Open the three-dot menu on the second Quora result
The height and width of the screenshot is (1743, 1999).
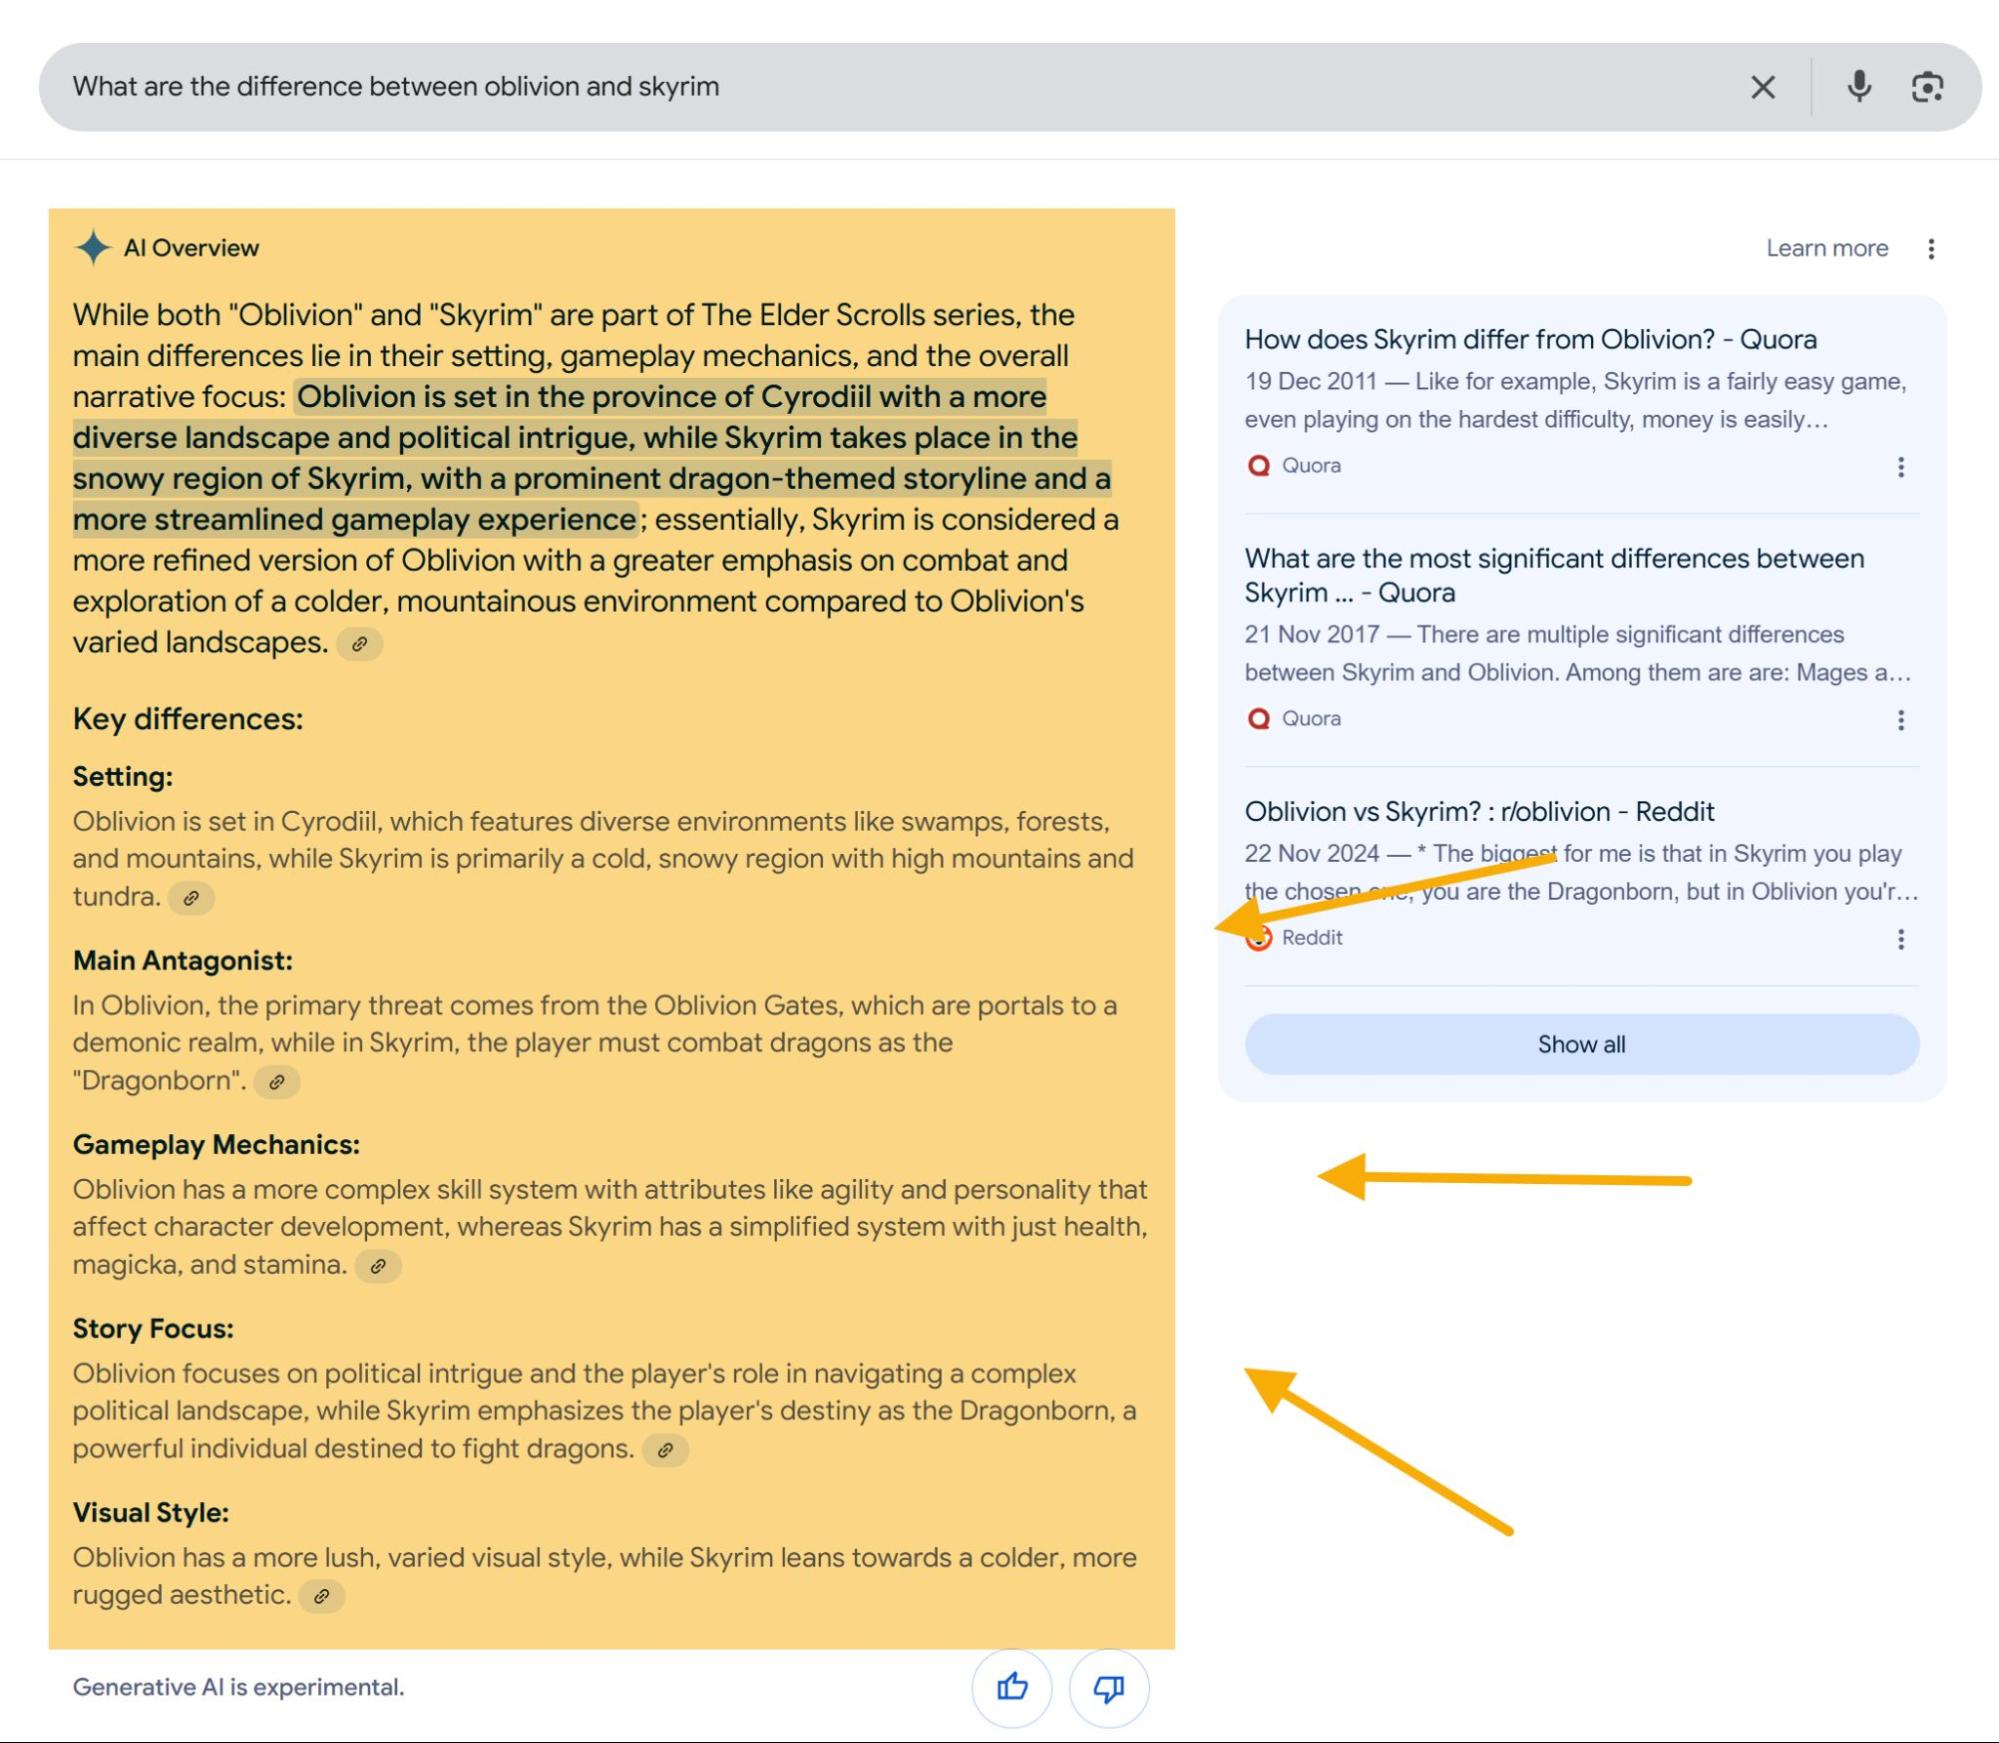click(1899, 719)
